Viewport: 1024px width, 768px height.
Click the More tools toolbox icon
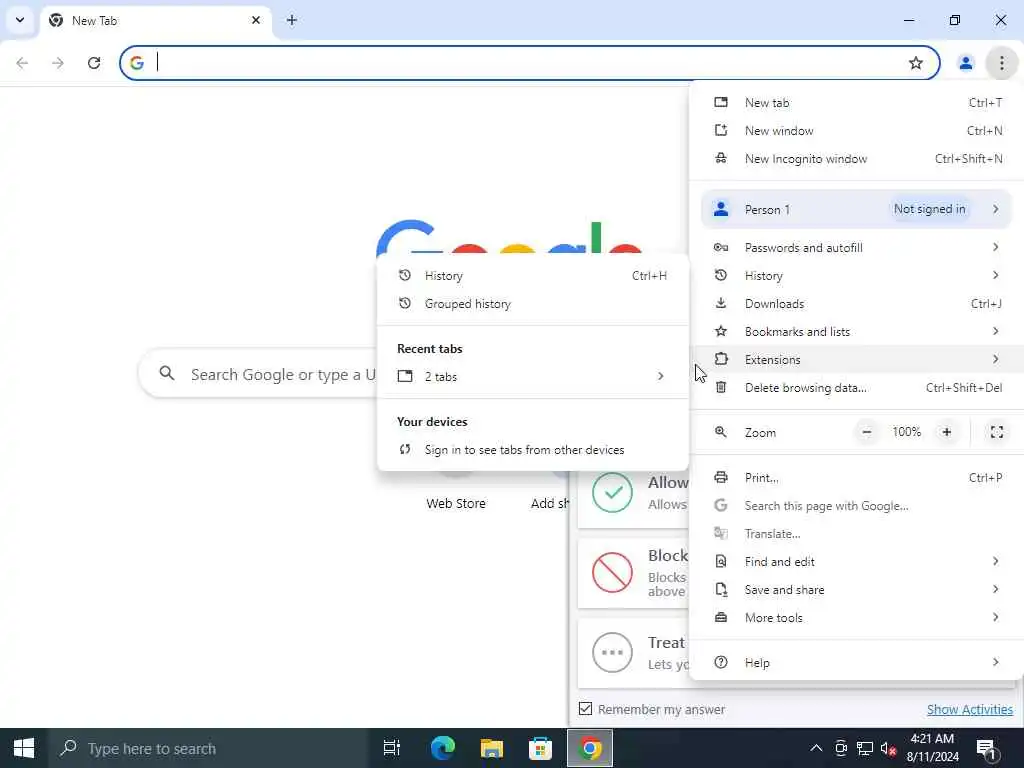tap(721, 617)
